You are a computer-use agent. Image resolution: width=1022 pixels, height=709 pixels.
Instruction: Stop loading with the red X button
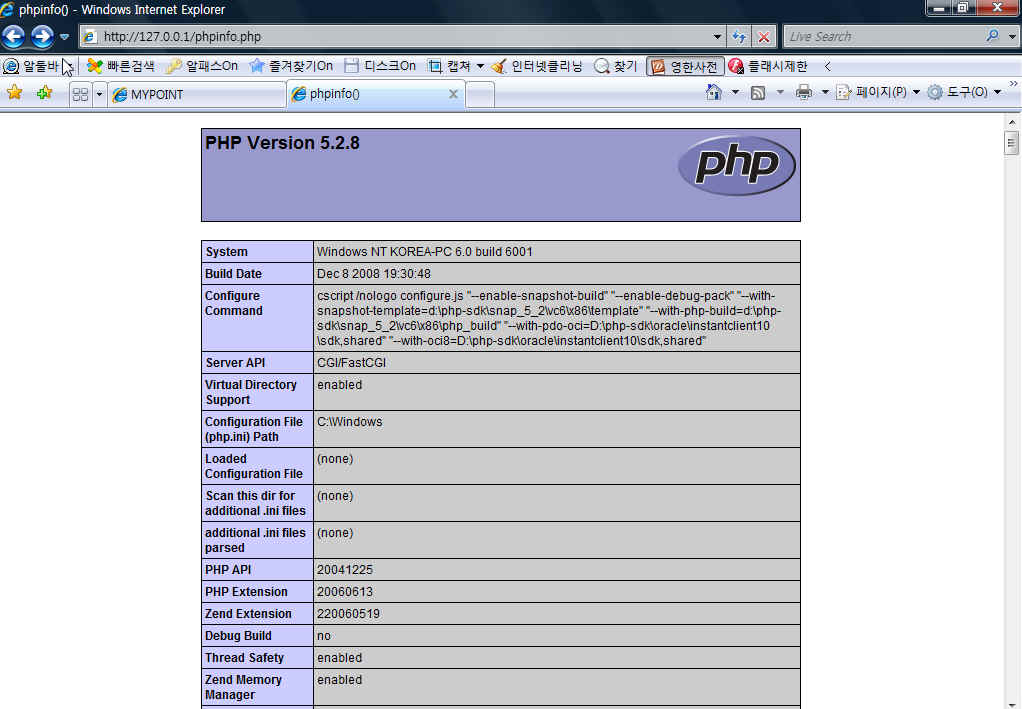[763, 37]
